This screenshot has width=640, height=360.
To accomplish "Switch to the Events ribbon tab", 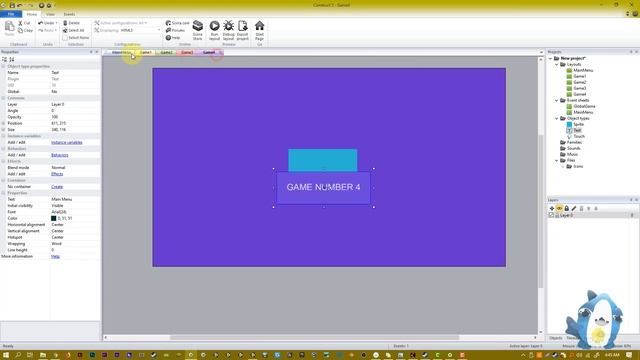I will click(69, 14).
